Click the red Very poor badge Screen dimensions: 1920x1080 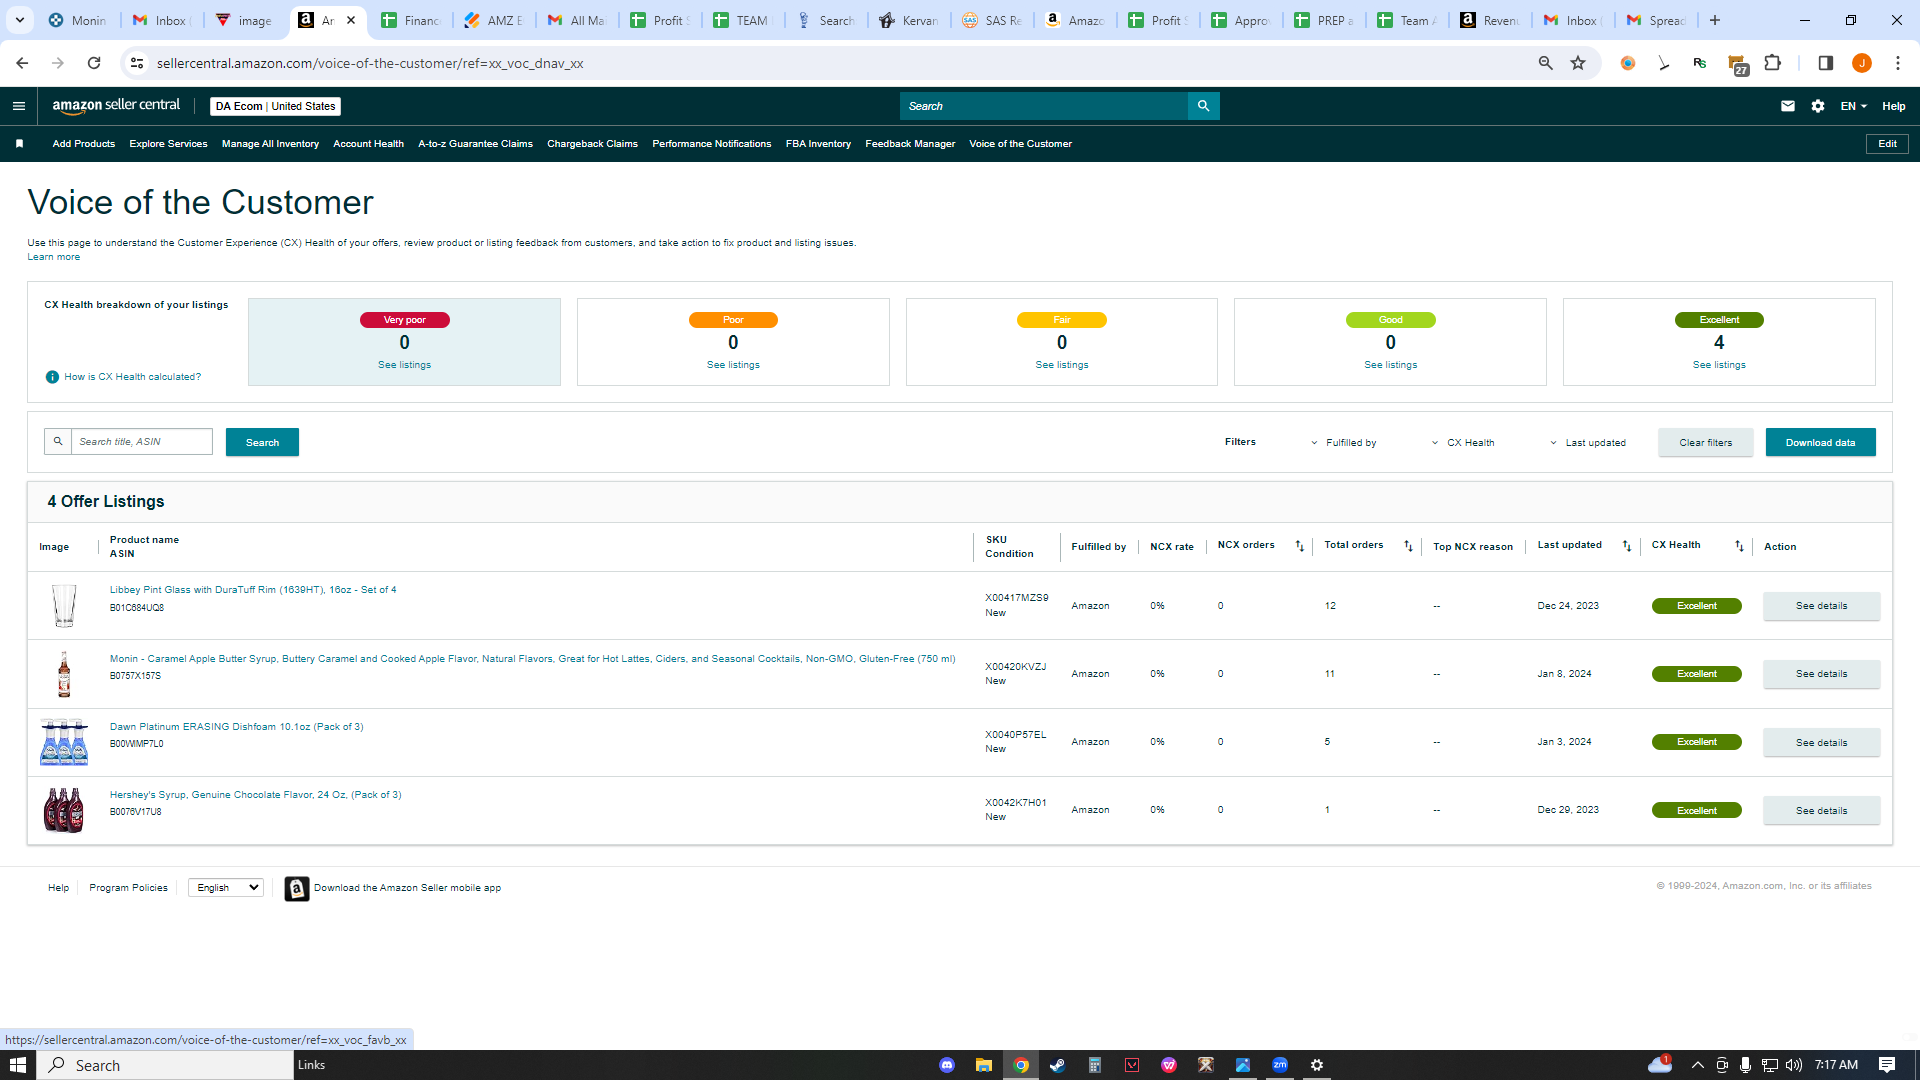[404, 320]
